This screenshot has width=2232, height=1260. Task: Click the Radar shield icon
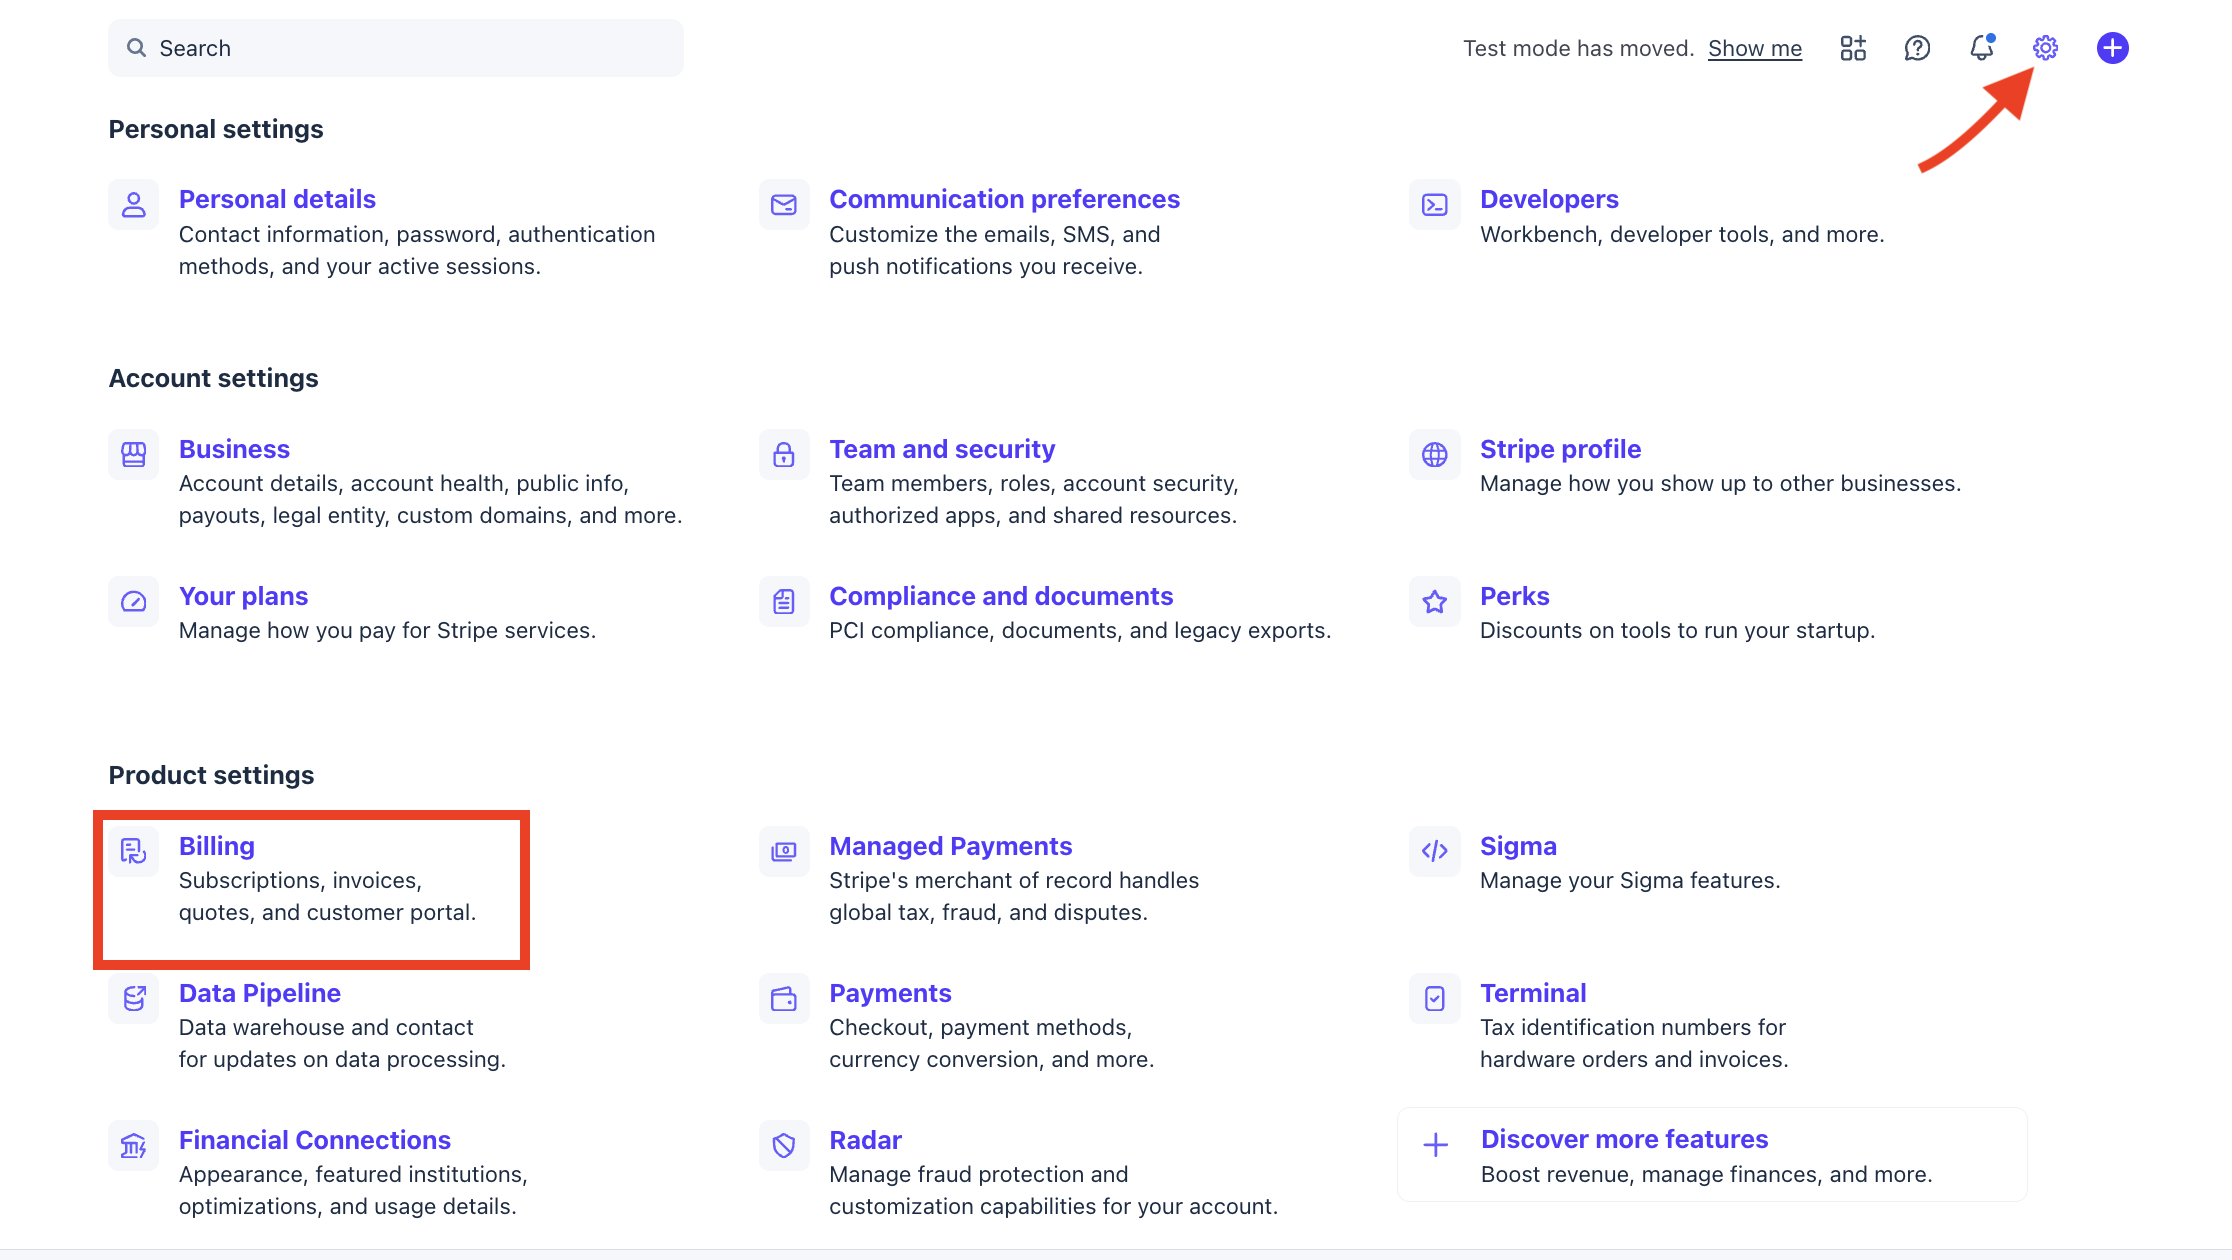pos(784,1145)
